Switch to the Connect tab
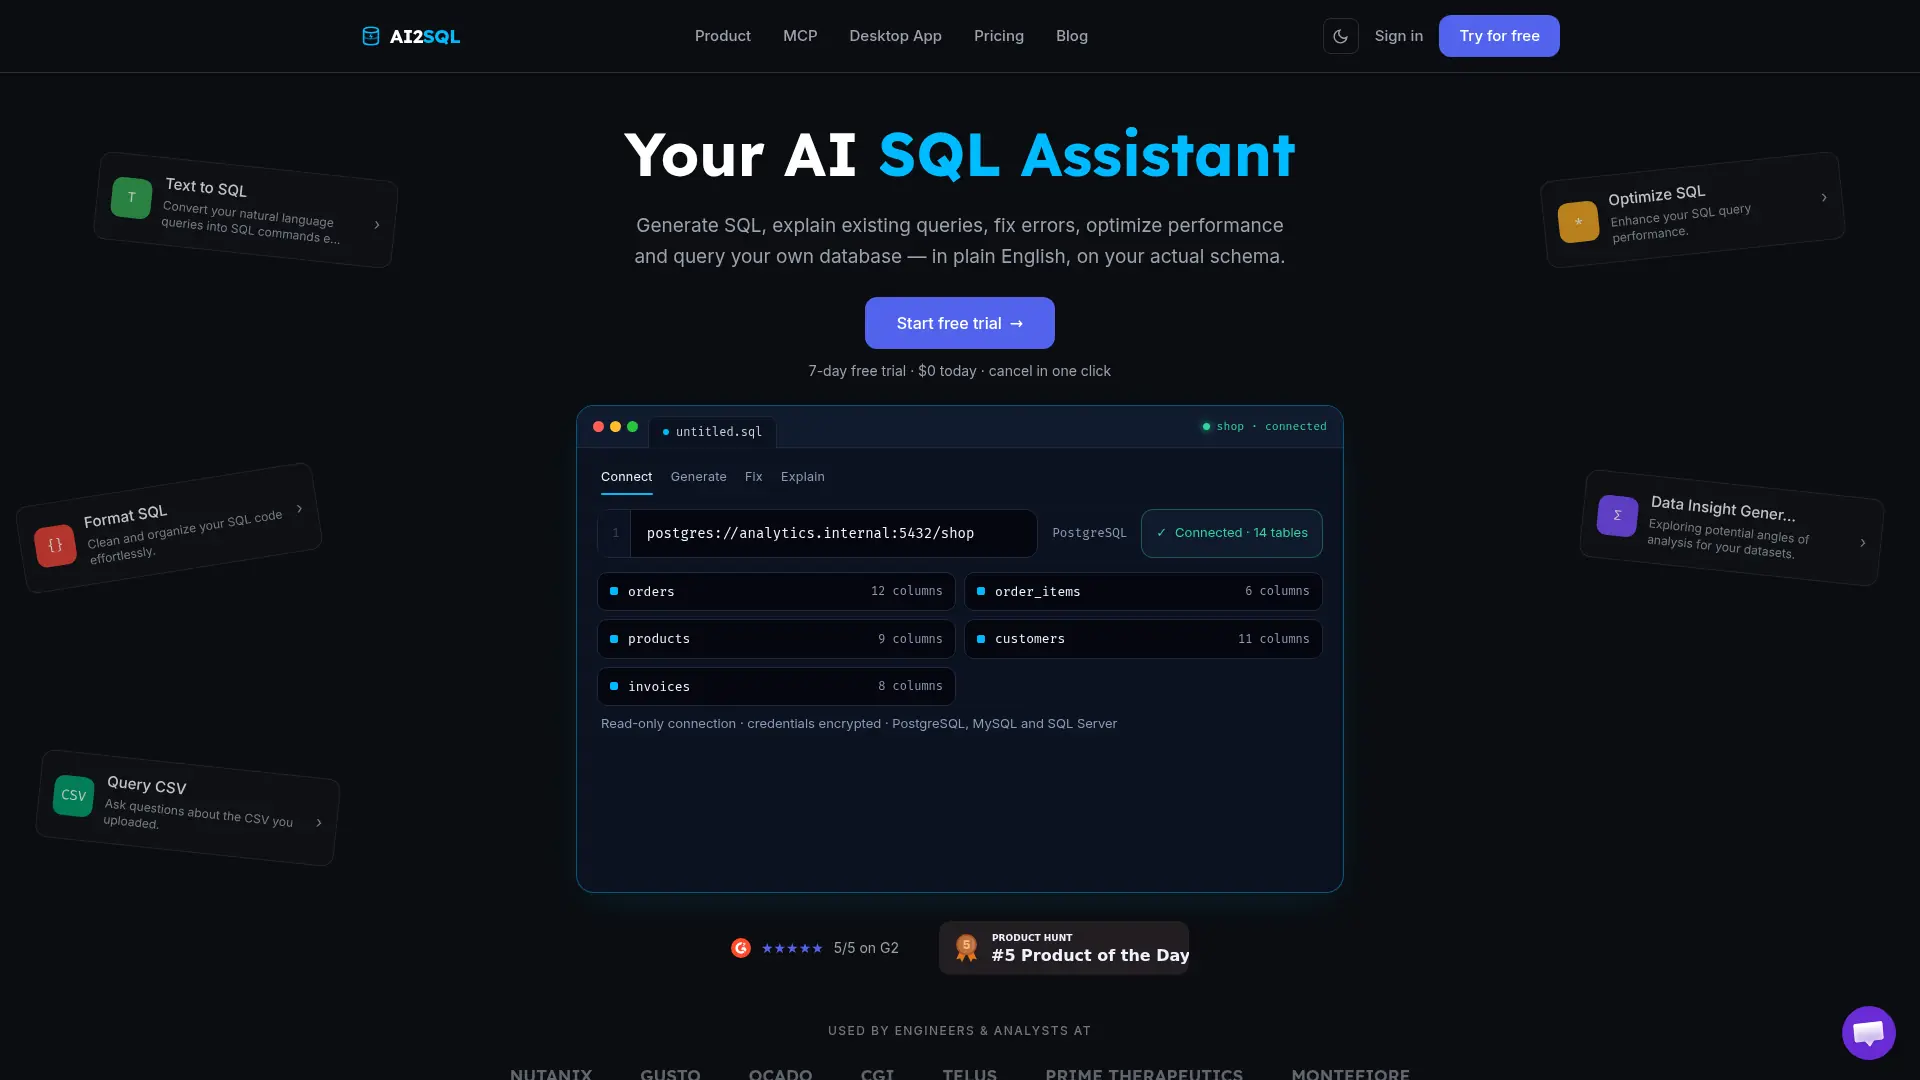The image size is (1920, 1080). [626, 477]
